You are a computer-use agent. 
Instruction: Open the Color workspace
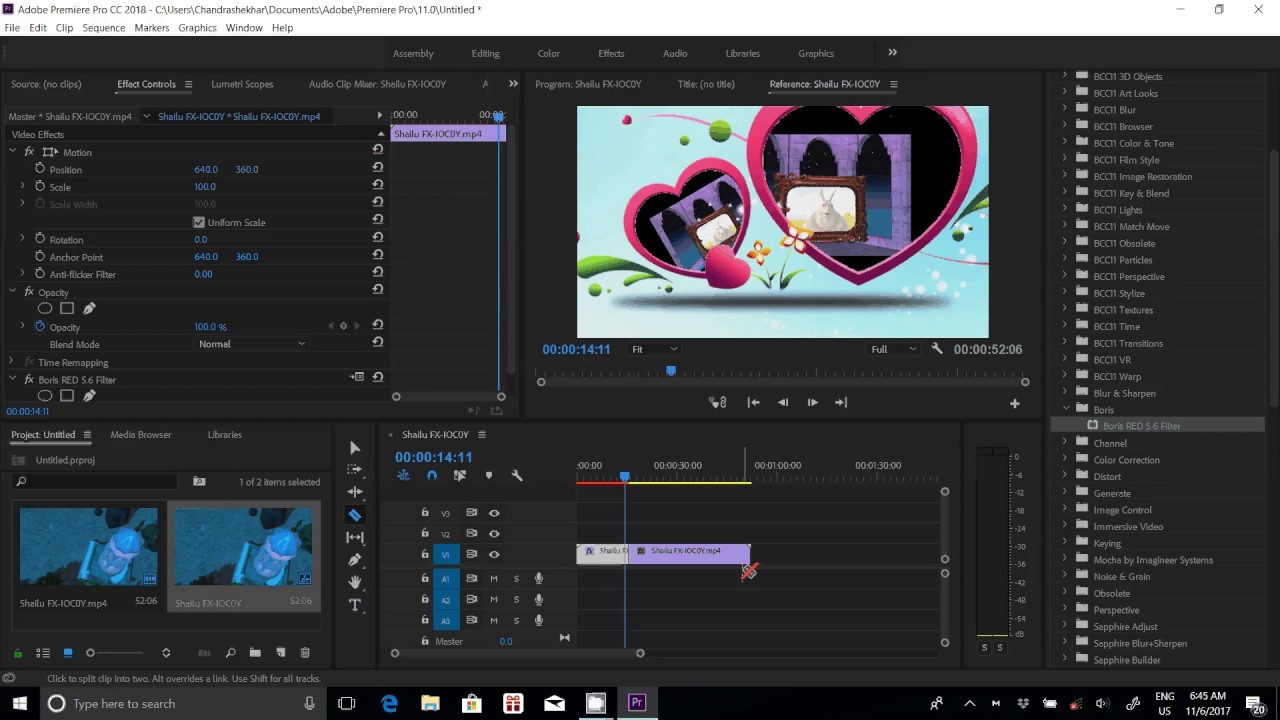coord(549,53)
